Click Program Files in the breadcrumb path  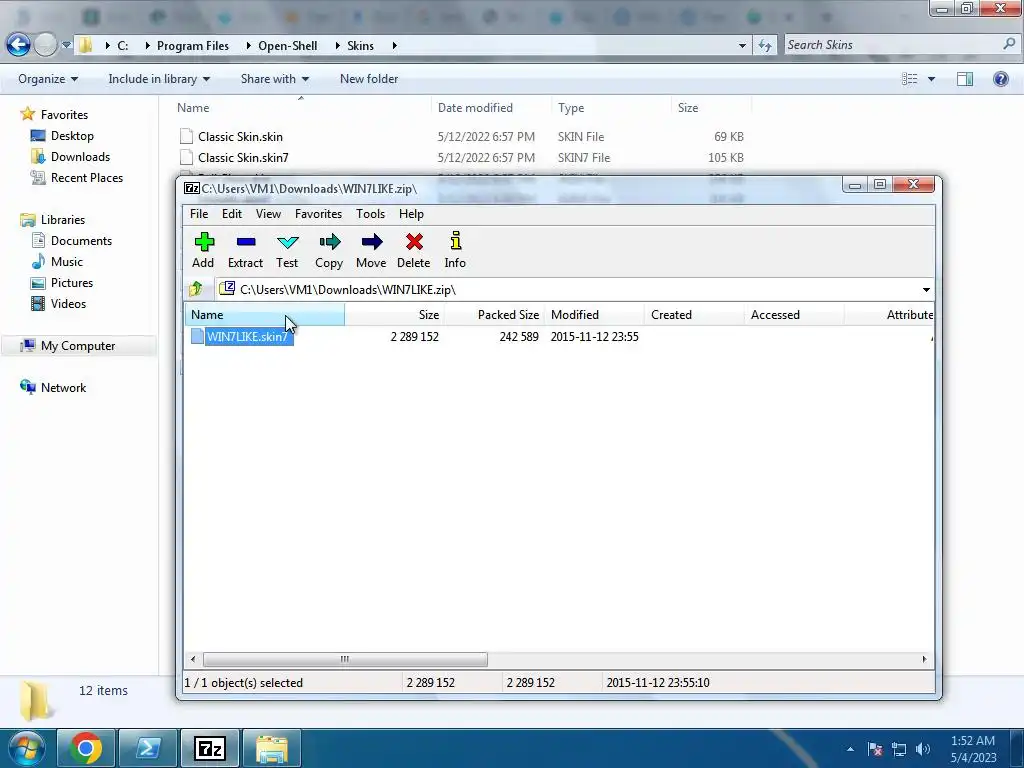coord(193,46)
